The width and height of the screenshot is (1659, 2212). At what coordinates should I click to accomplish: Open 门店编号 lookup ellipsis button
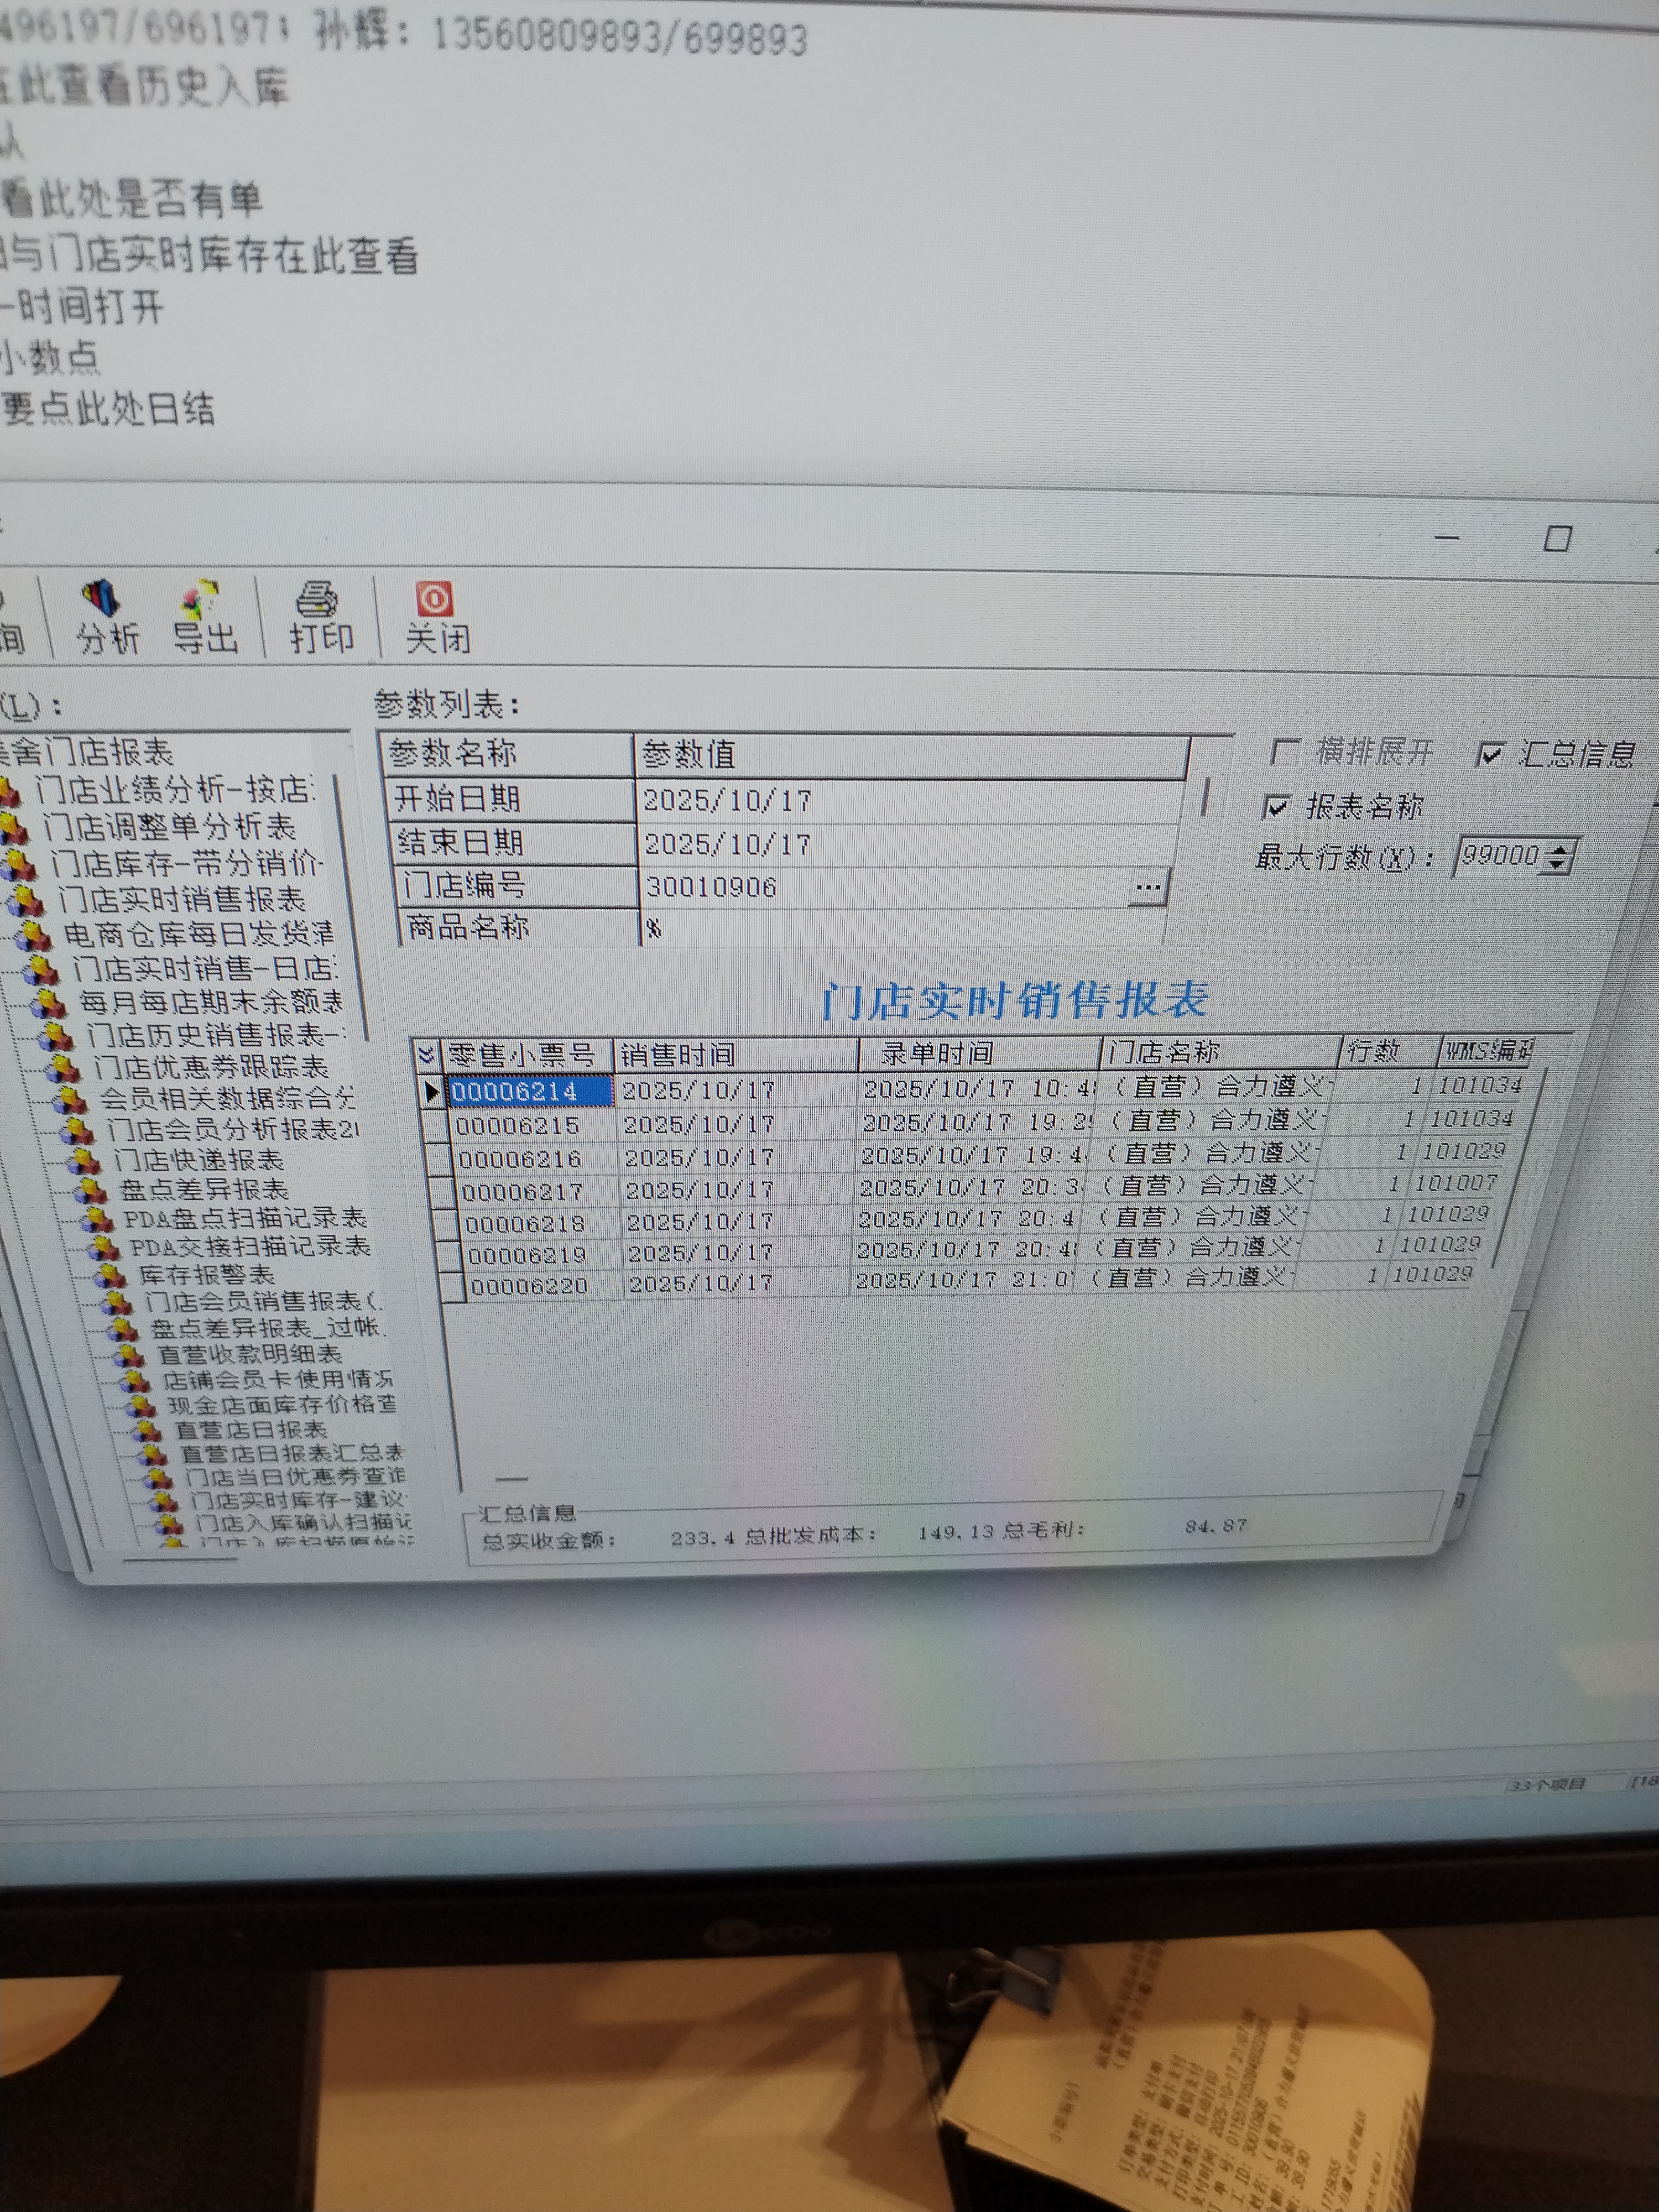[x=1148, y=887]
